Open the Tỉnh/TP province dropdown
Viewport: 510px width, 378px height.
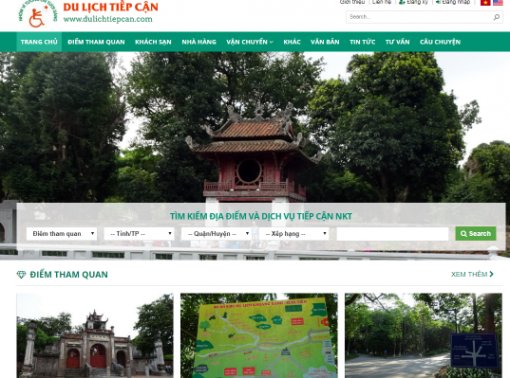point(139,234)
